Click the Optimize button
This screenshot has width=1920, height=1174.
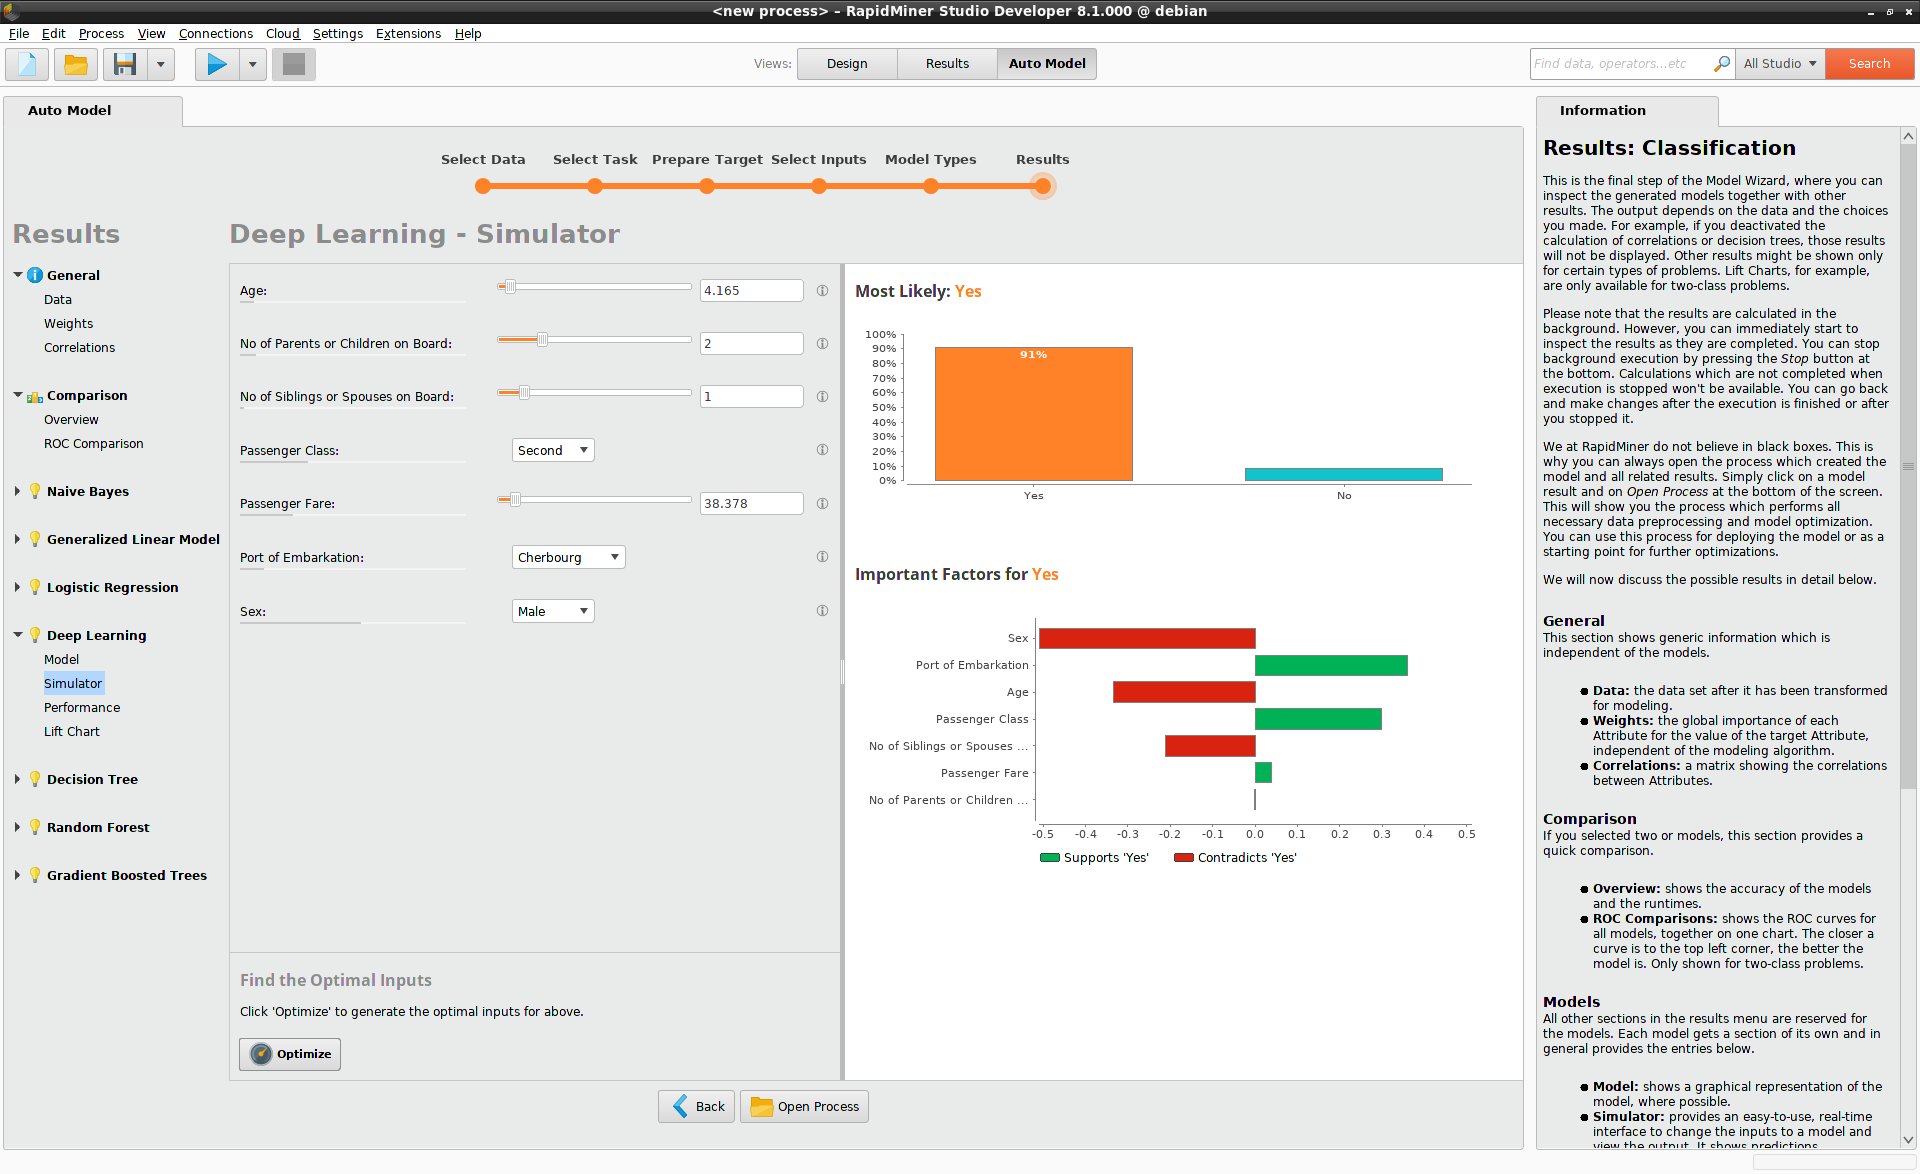(x=290, y=1054)
